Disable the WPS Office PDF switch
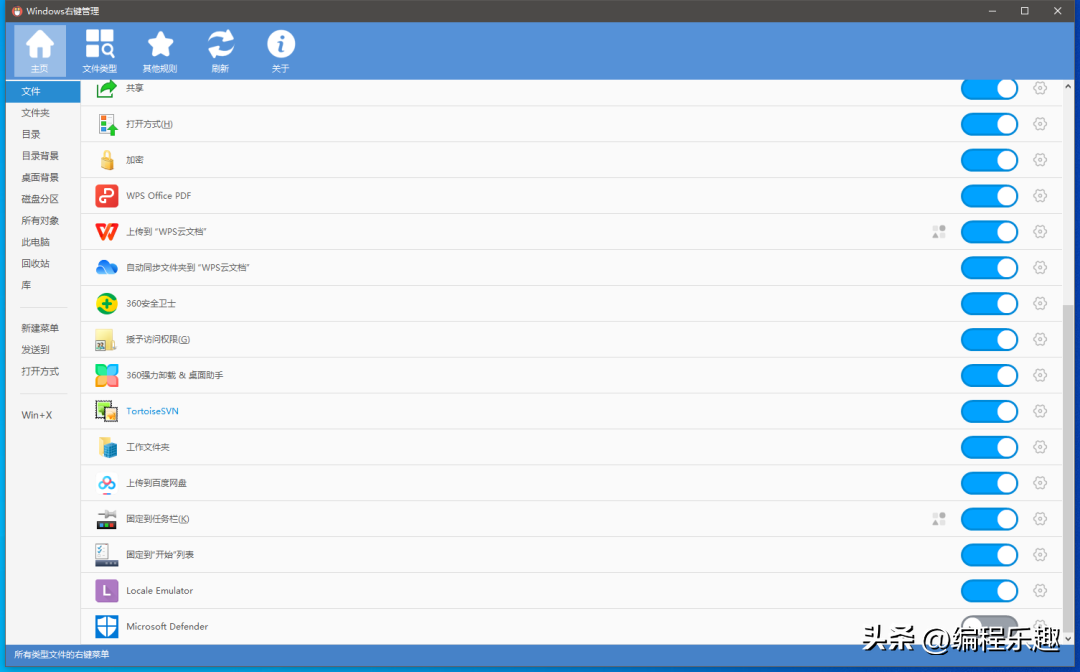This screenshot has width=1080, height=672. point(989,196)
